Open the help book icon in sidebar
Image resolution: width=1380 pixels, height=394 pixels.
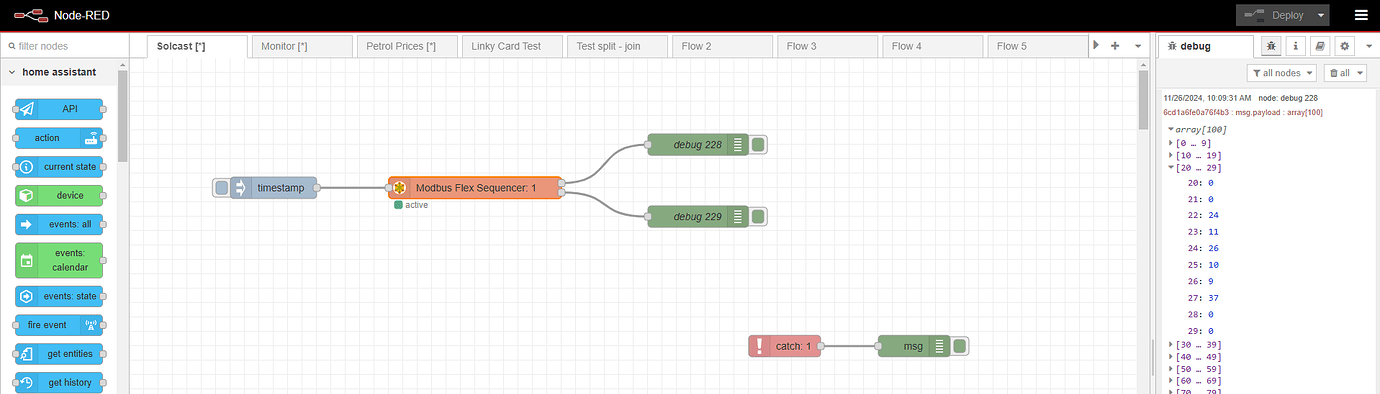[x=1320, y=46]
